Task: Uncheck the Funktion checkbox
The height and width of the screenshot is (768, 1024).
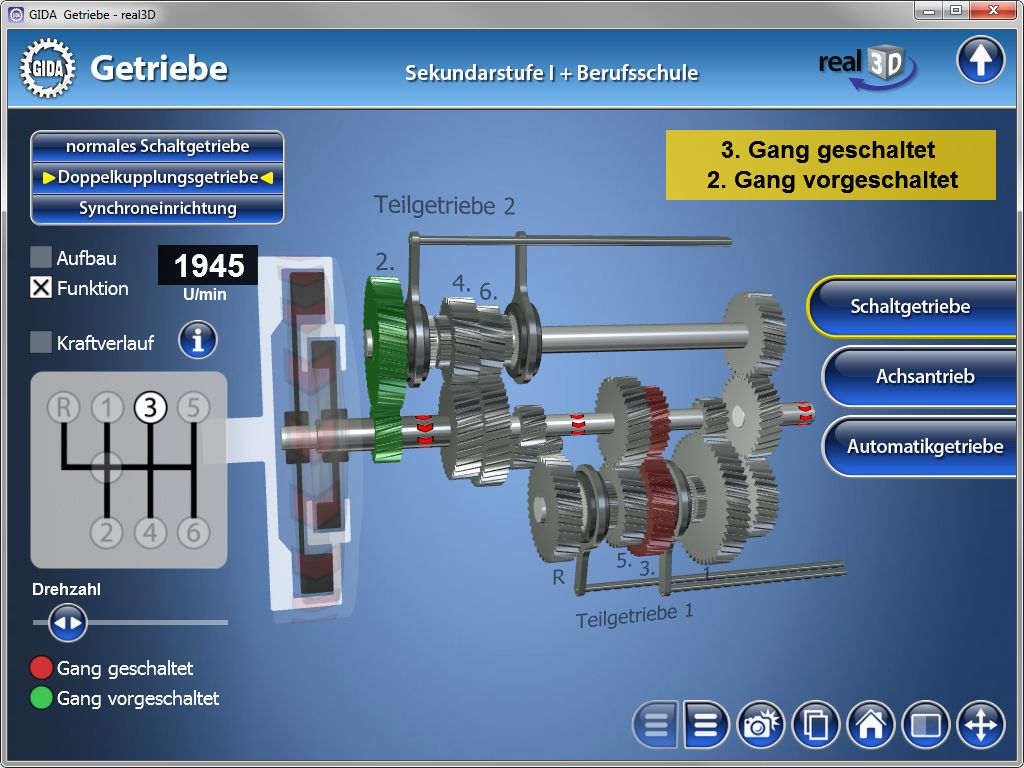Action: (41, 288)
